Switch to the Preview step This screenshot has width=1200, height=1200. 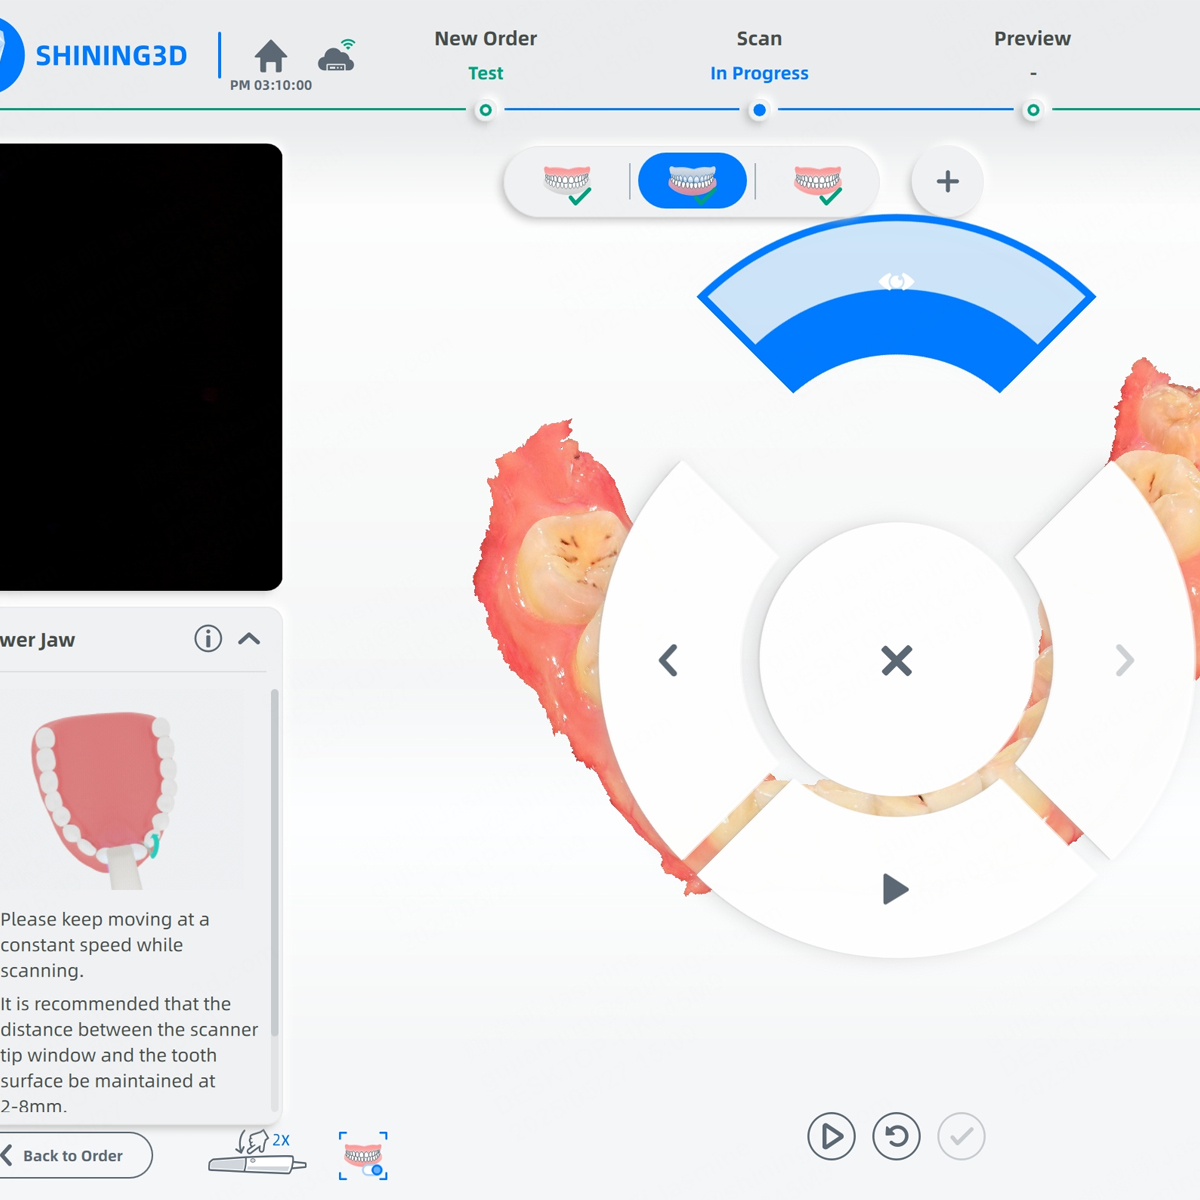pos(1033,109)
